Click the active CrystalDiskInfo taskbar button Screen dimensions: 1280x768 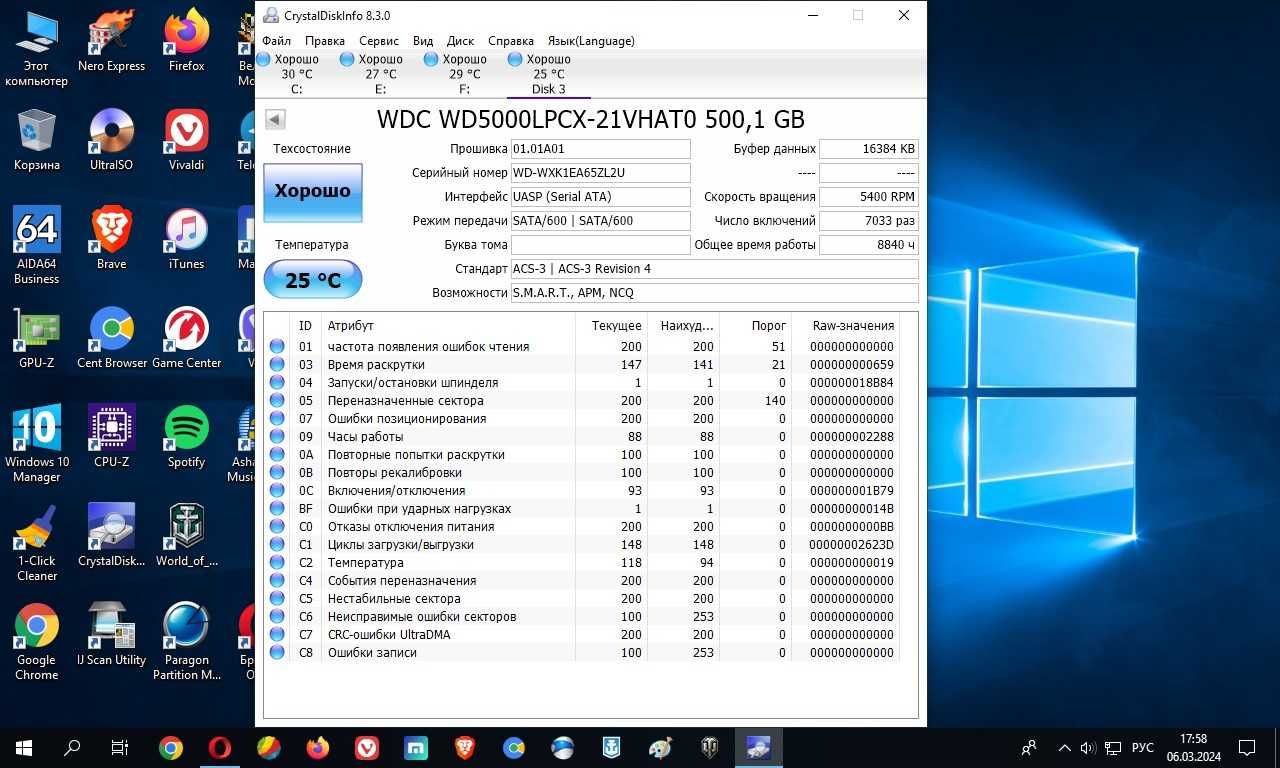(759, 747)
